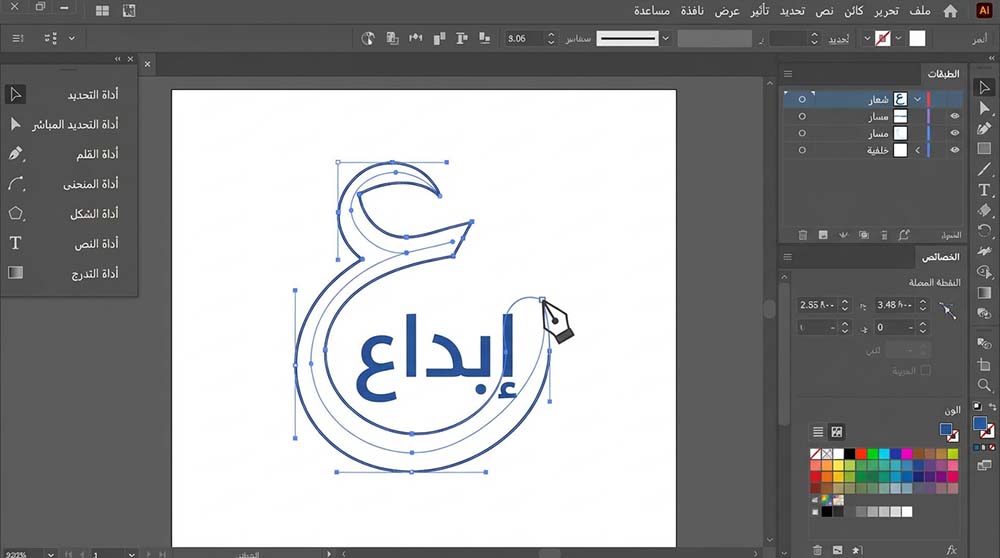The image size is (1000, 558).
Task: Open the مساعدة menu
Action: 652,11
